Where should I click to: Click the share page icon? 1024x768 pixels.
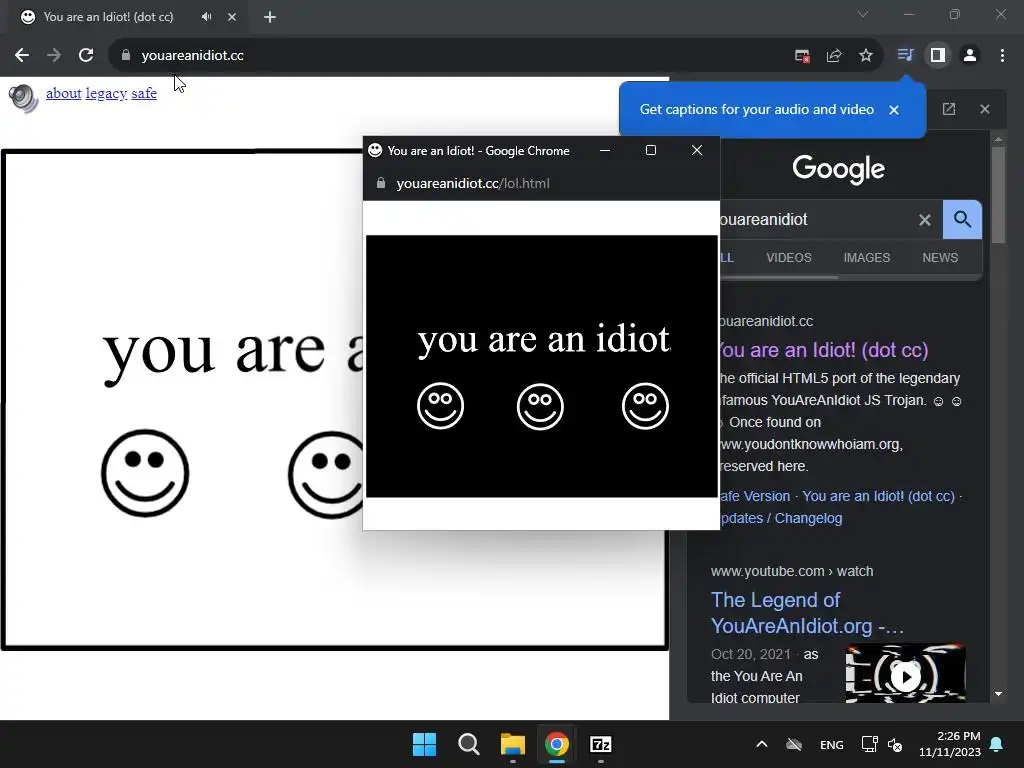[x=834, y=56]
